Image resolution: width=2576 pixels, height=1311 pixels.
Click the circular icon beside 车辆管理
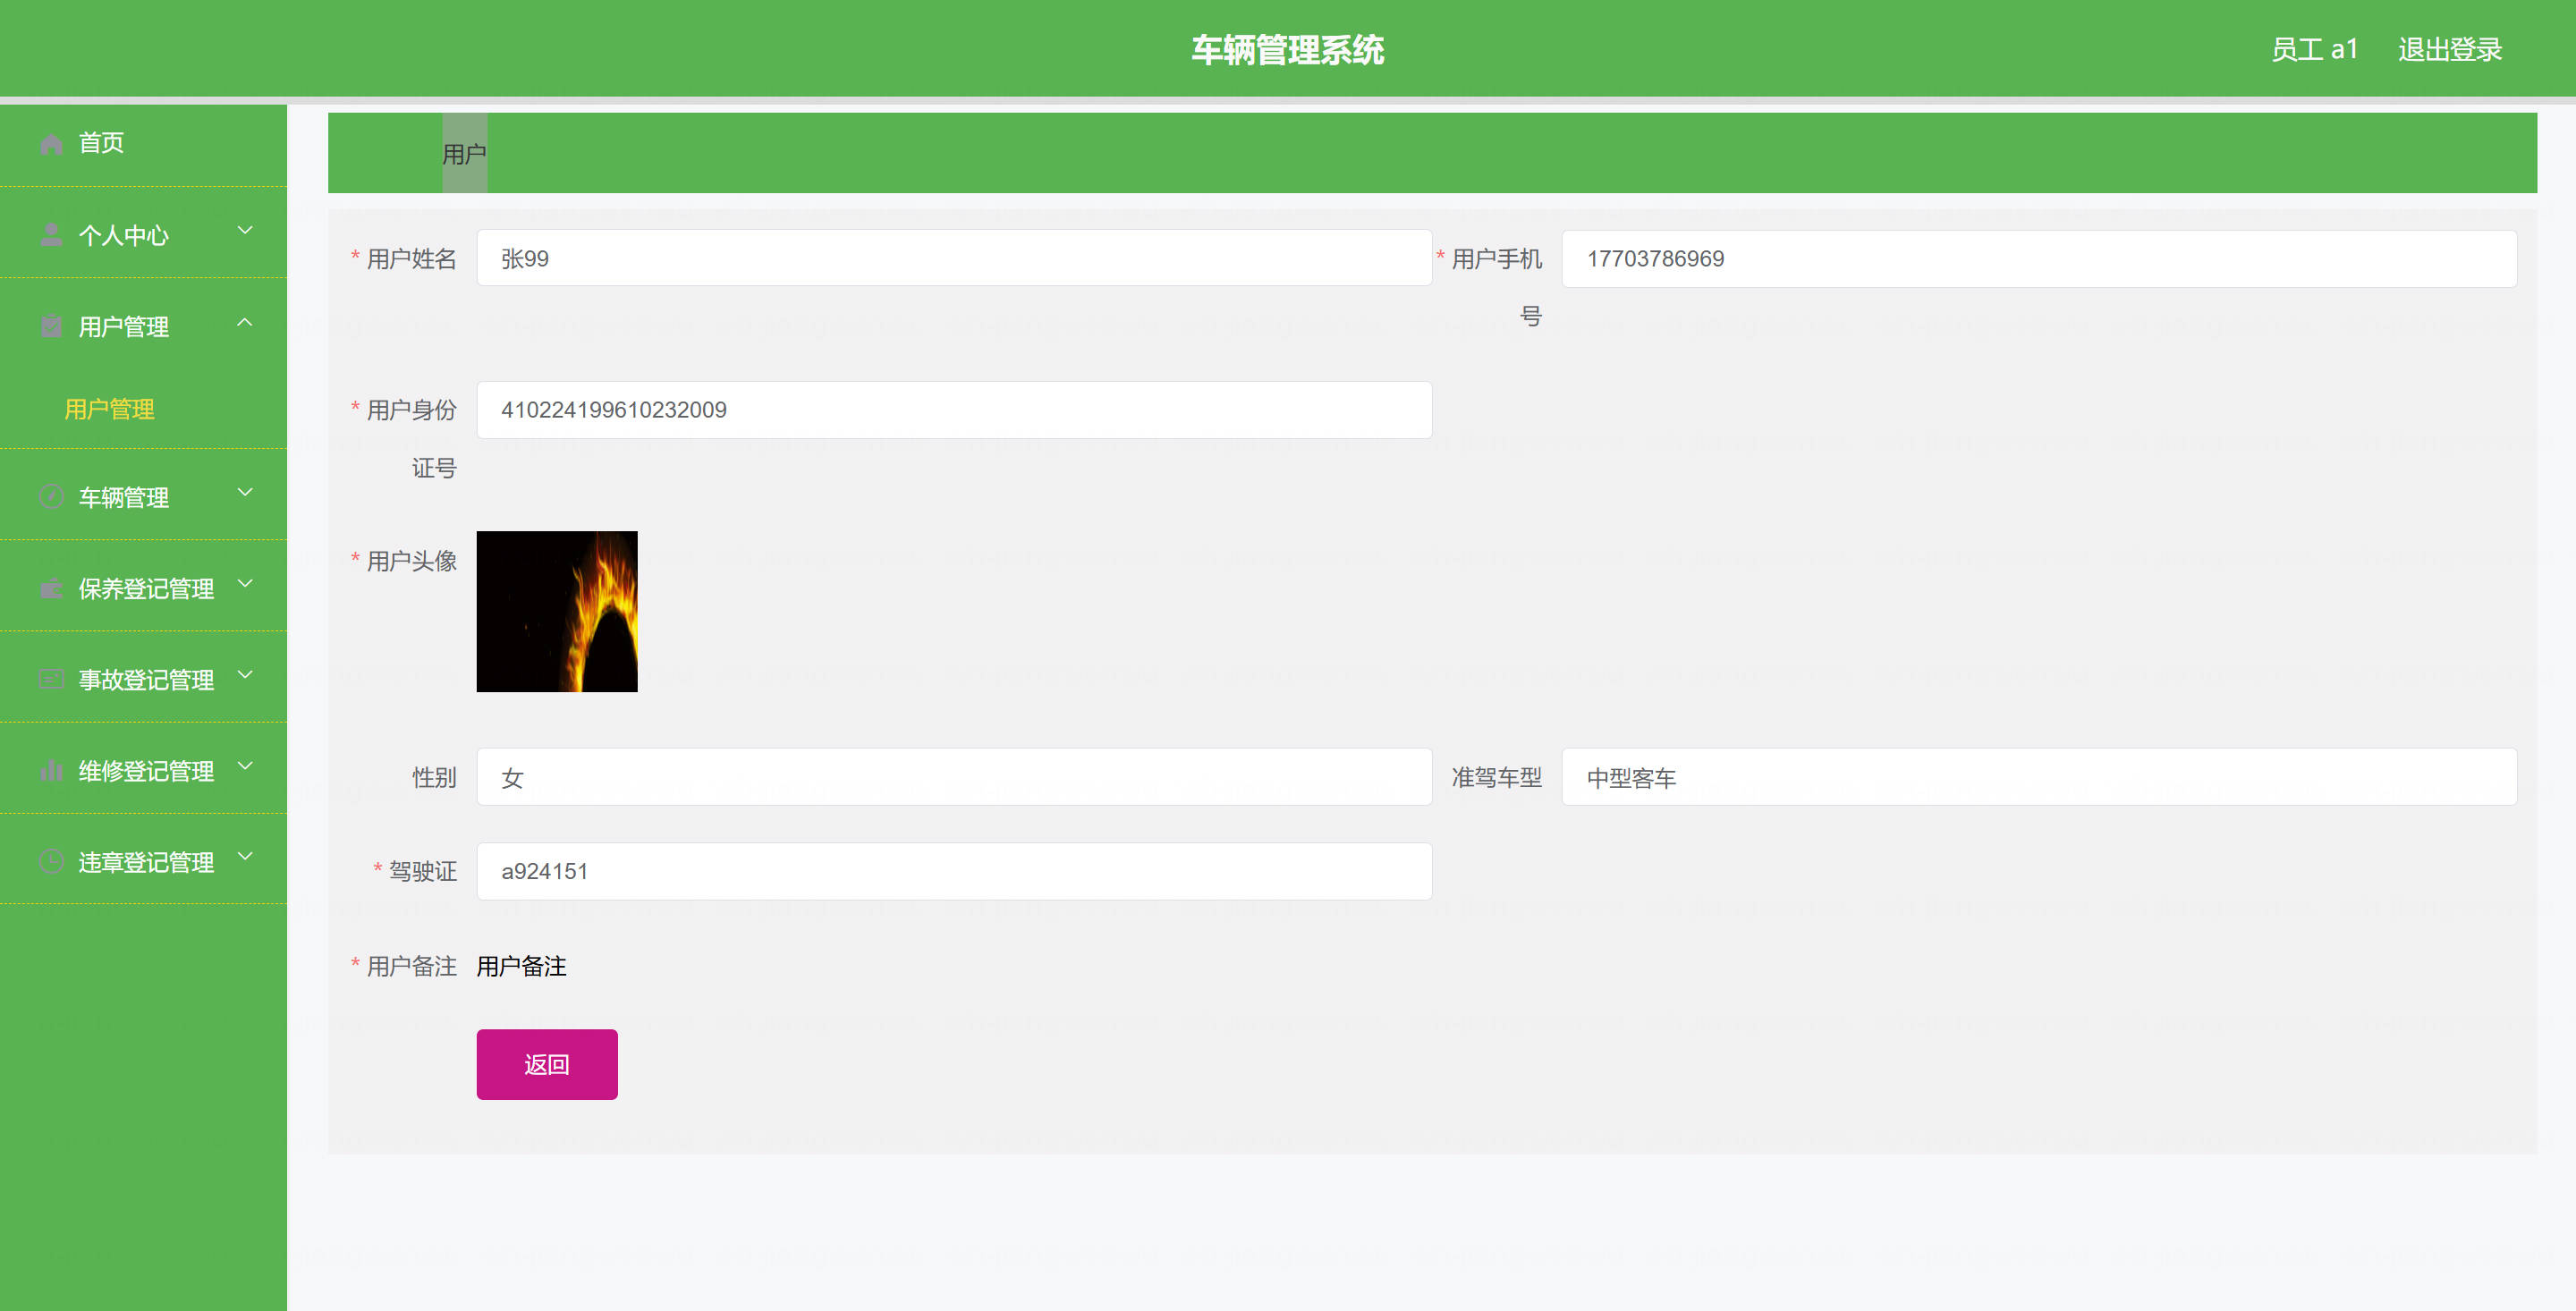[51, 497]
